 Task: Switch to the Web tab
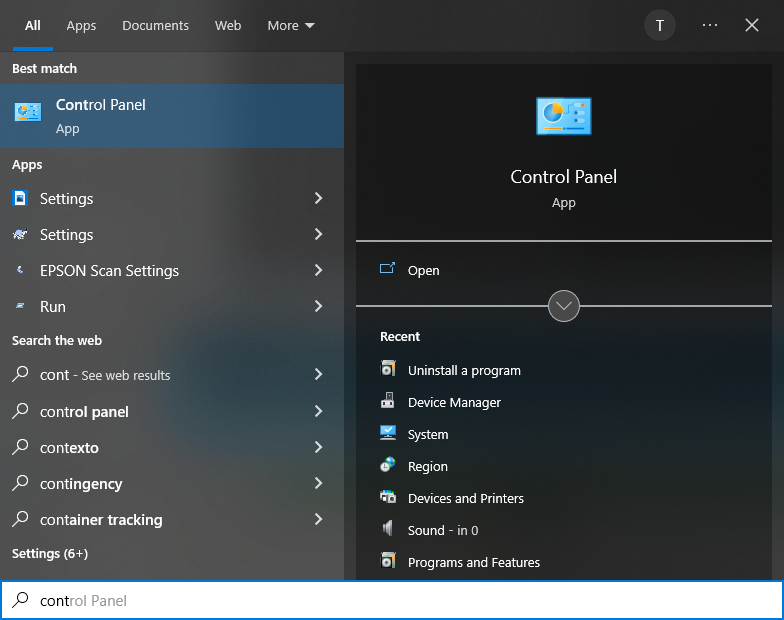(228, 26)
